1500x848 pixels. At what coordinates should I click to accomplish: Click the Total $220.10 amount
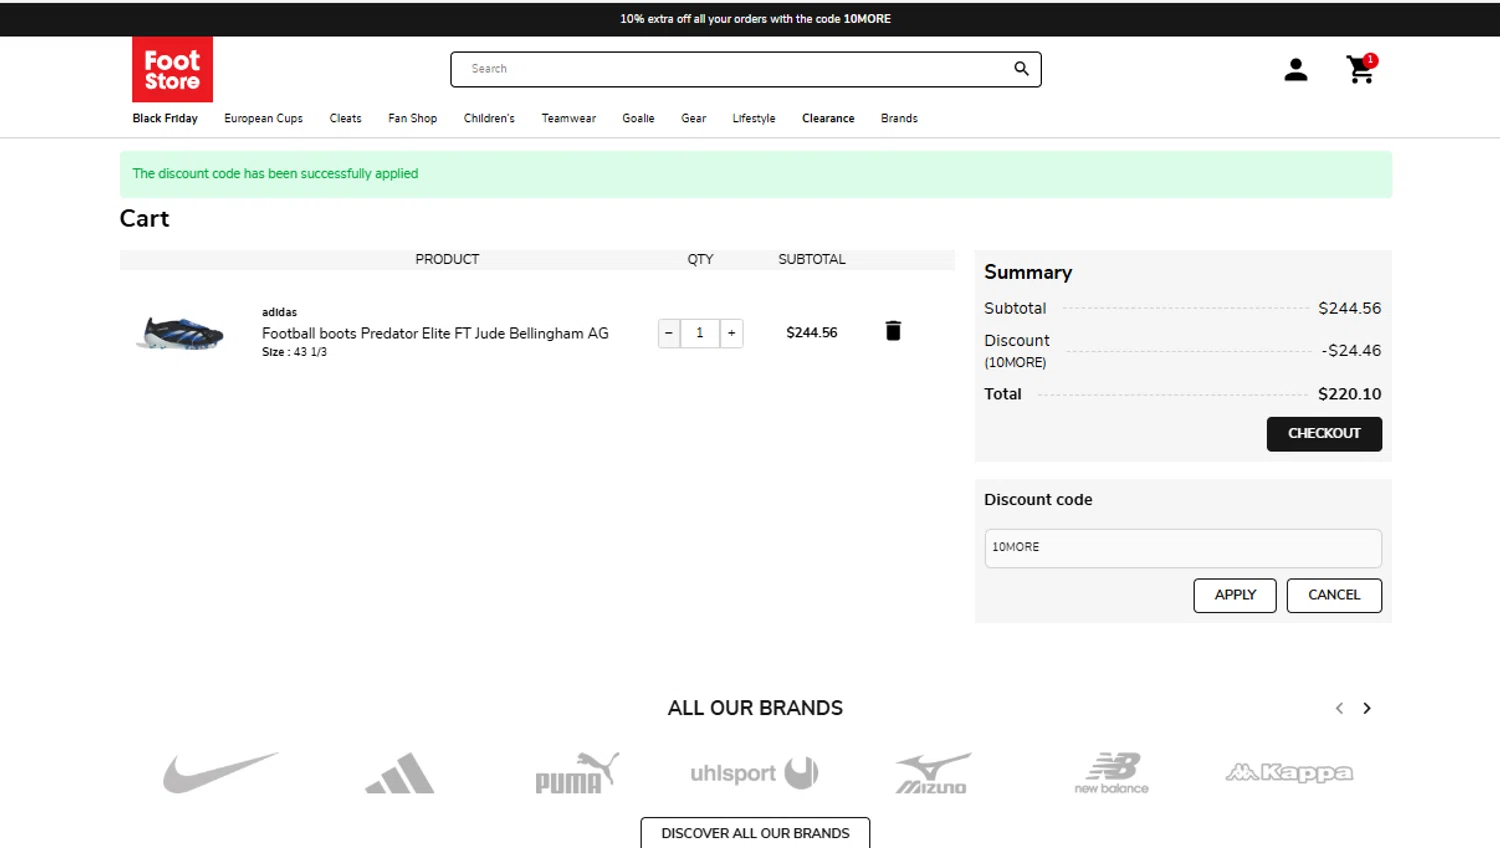point(1349,394)
